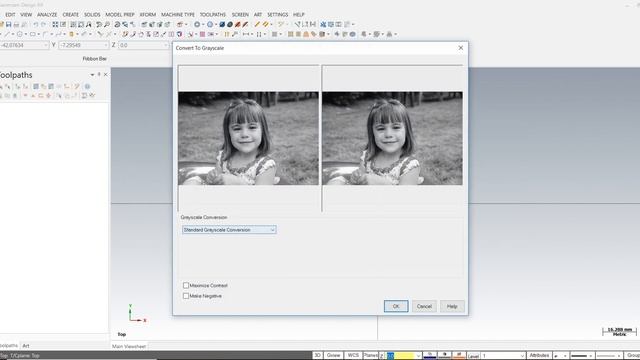
Task: Open the XFORM menu
Action: point(148,14)
